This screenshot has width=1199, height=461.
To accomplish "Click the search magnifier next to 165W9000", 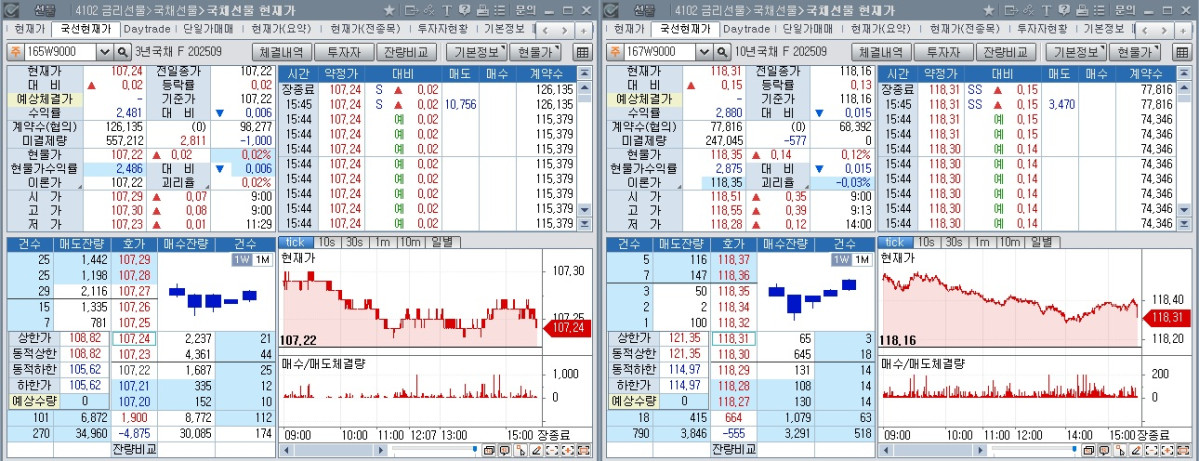I will pyautogui.click(x=123, y=51).
